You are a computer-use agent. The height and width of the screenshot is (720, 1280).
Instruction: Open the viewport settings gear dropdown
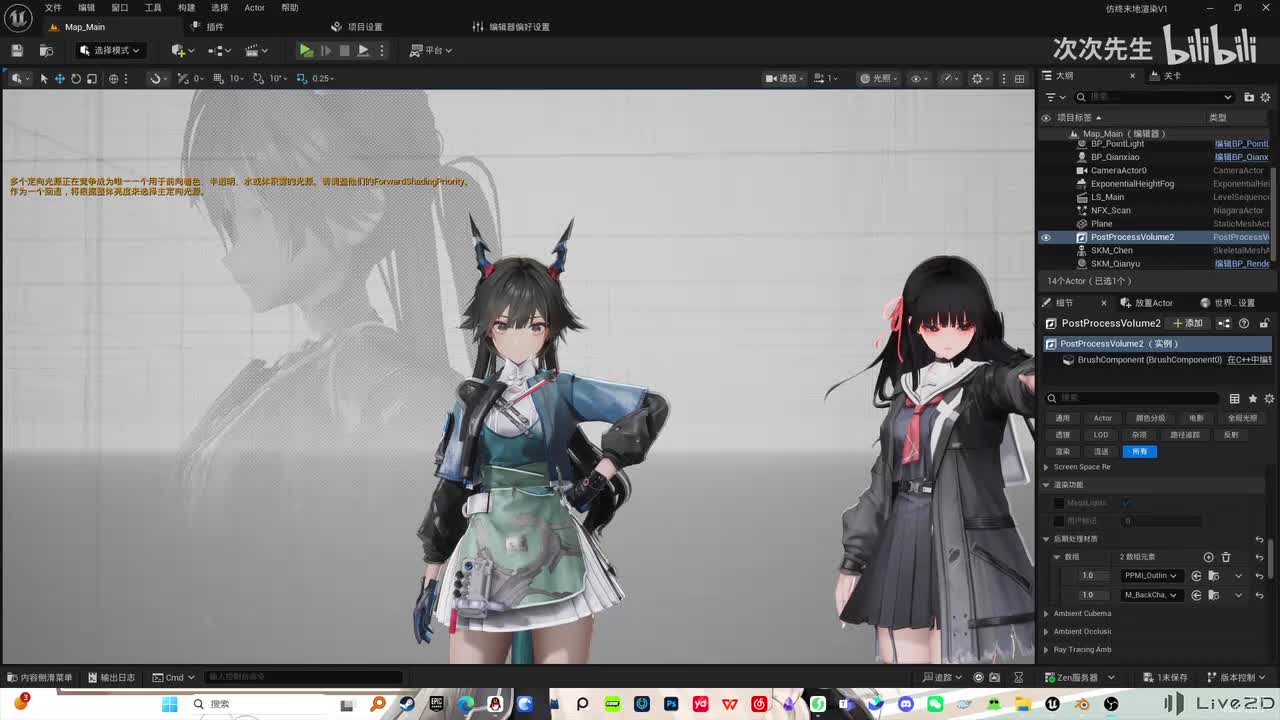[980, 78]
